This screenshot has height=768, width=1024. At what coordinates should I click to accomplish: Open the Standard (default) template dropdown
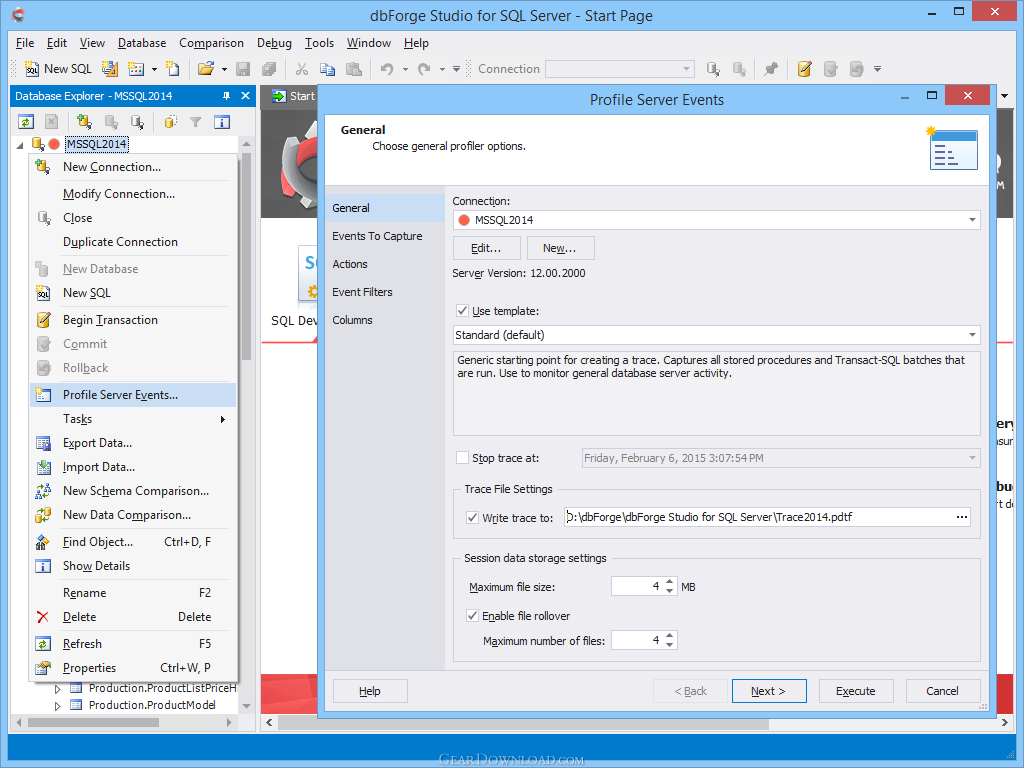[x=972, y=335]
